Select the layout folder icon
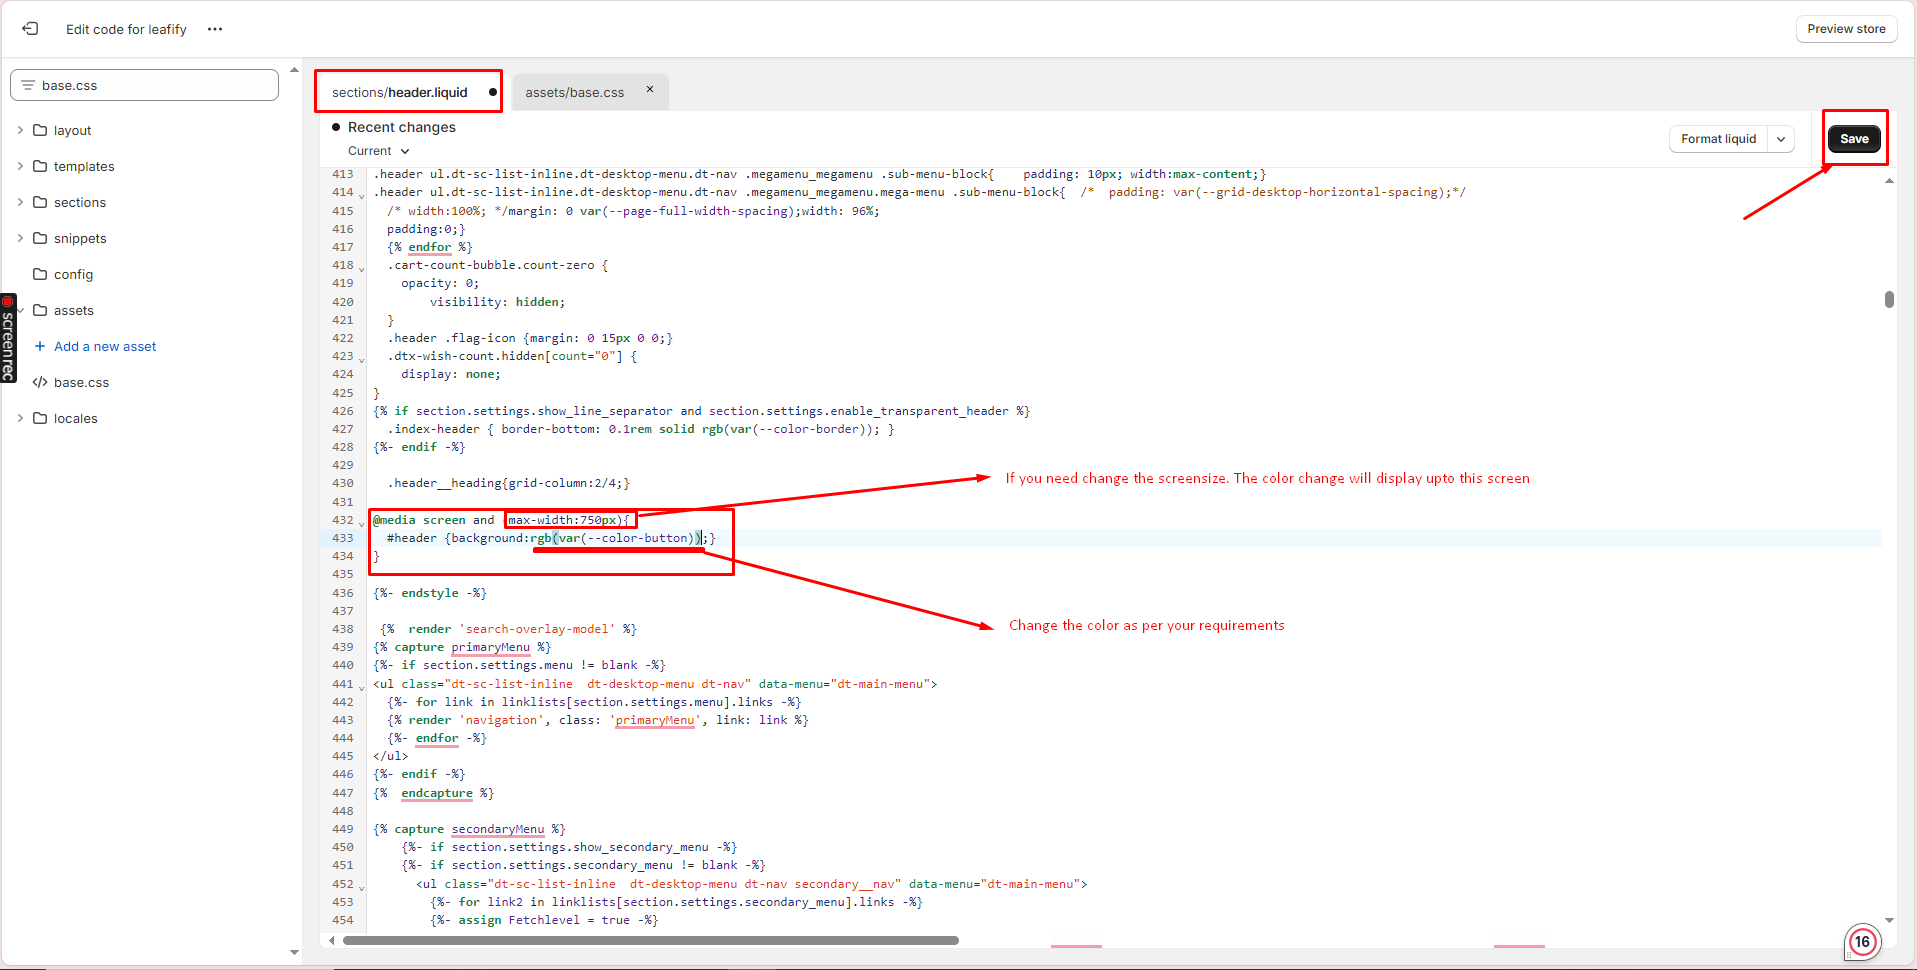The width and height of the screenshot is (1917, 970). [x=40, y=130]
